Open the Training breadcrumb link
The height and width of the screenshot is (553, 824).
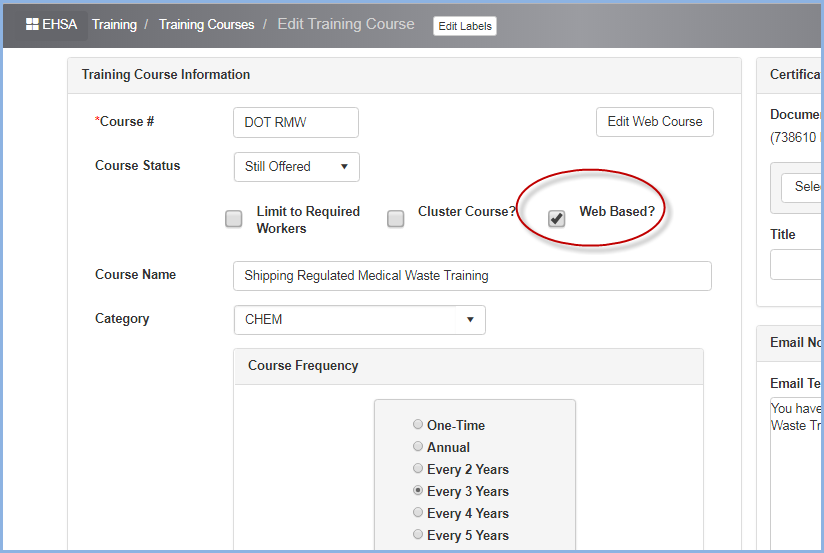pyautogui.click(x=114, y=25)
